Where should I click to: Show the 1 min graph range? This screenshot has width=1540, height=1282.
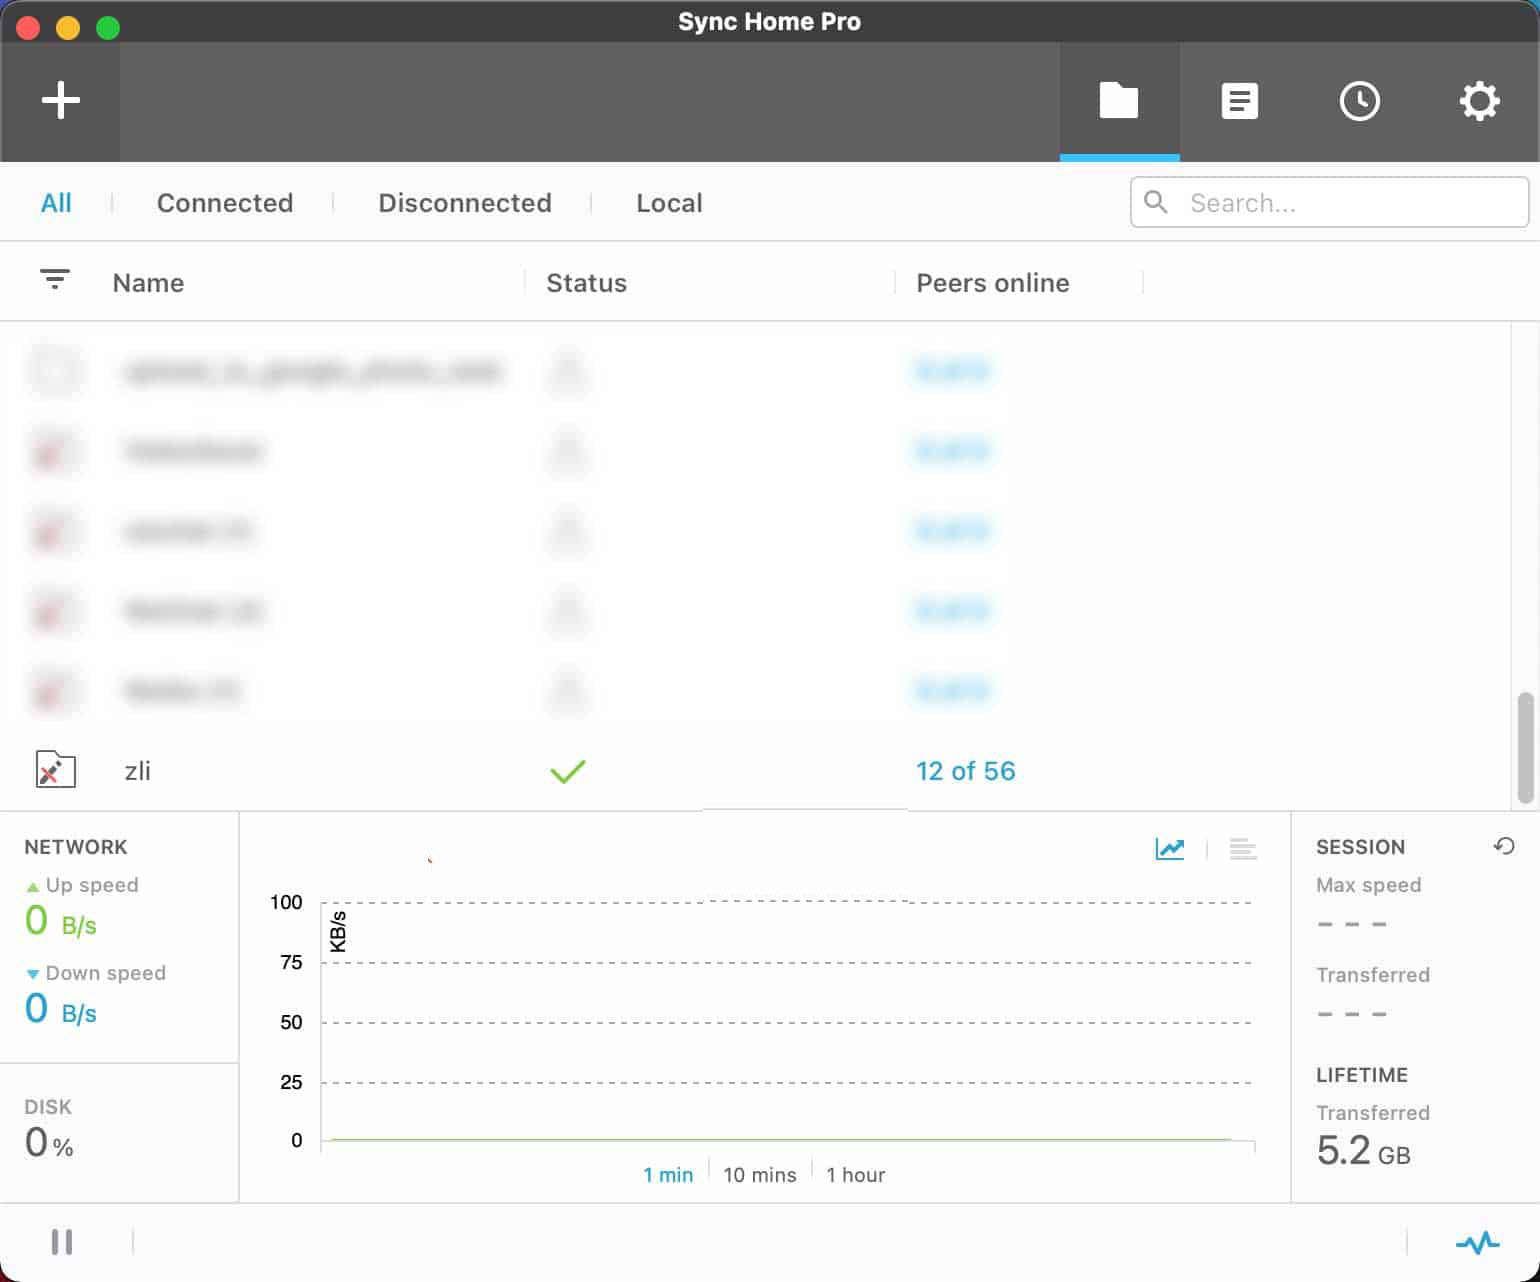click(668, 1175)
